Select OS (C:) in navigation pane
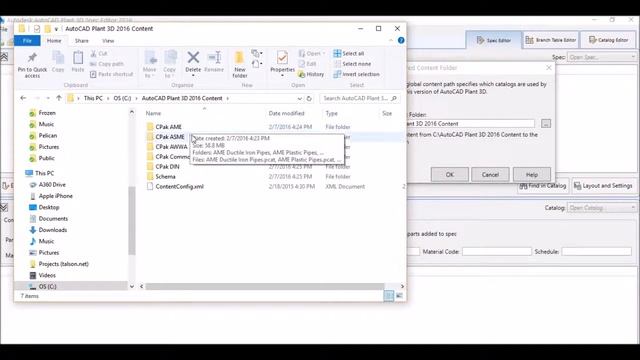Image resolution: width=640 pixels, height=360 pixels. point(47,287)
